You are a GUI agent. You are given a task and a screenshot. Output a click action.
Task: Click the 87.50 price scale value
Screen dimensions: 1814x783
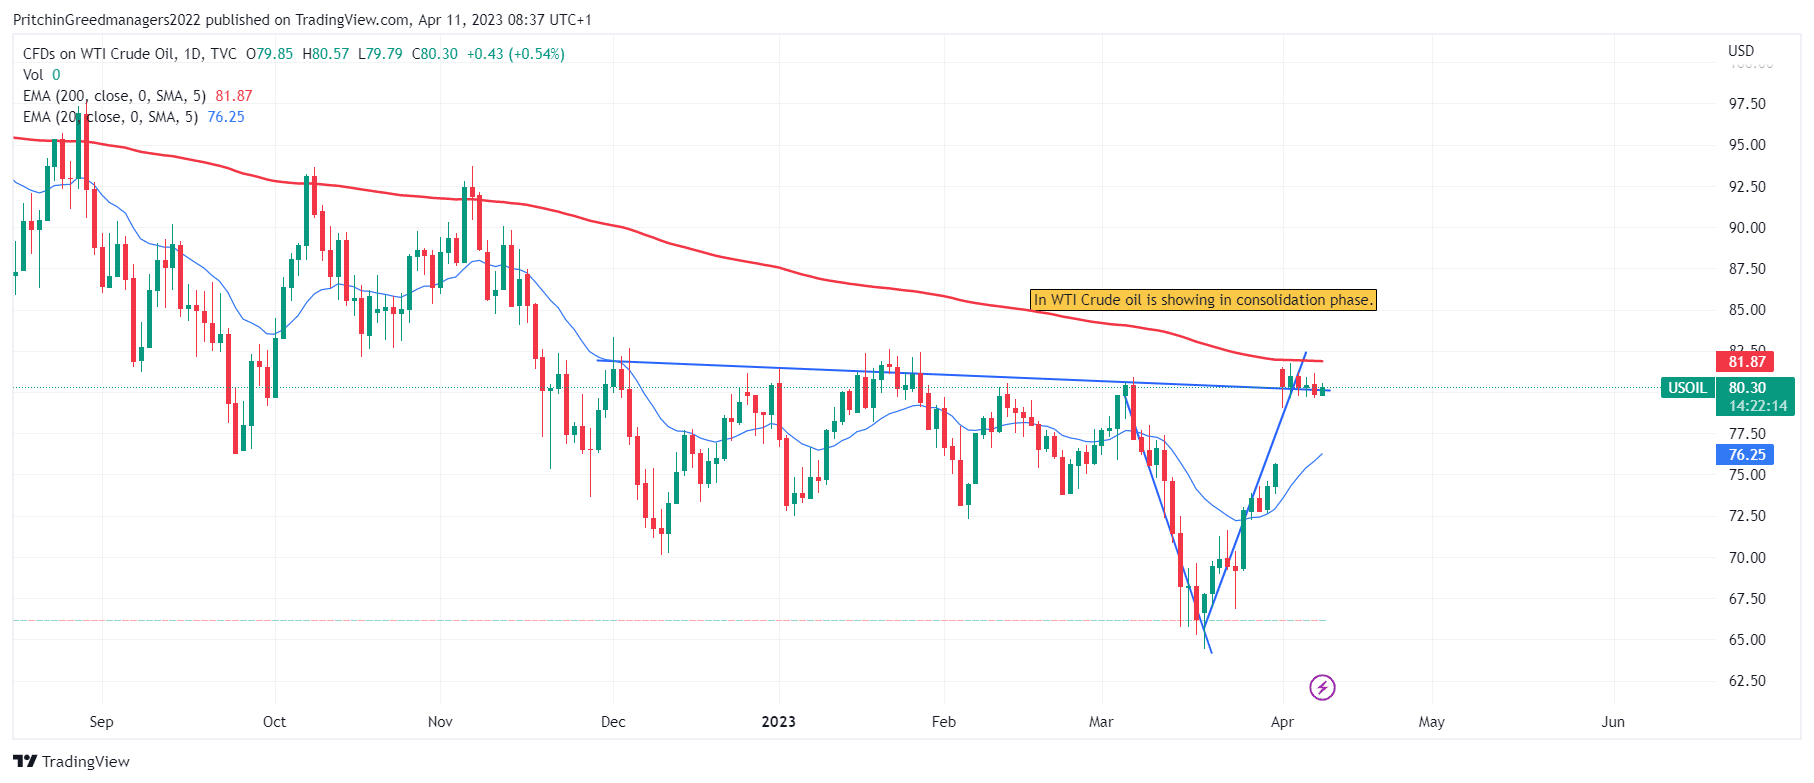click(x=1747, y=269)
